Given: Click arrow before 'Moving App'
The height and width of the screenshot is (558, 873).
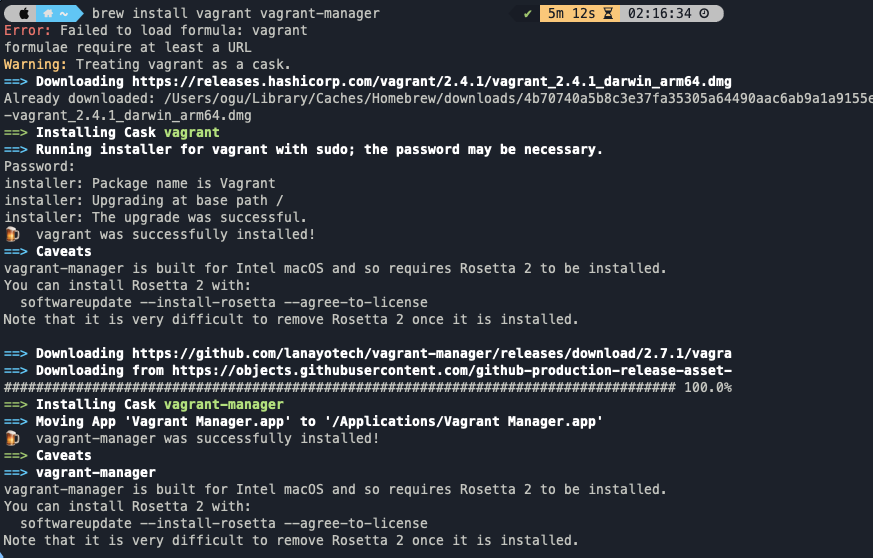Looking at the screenshot, I should point(16,422).
